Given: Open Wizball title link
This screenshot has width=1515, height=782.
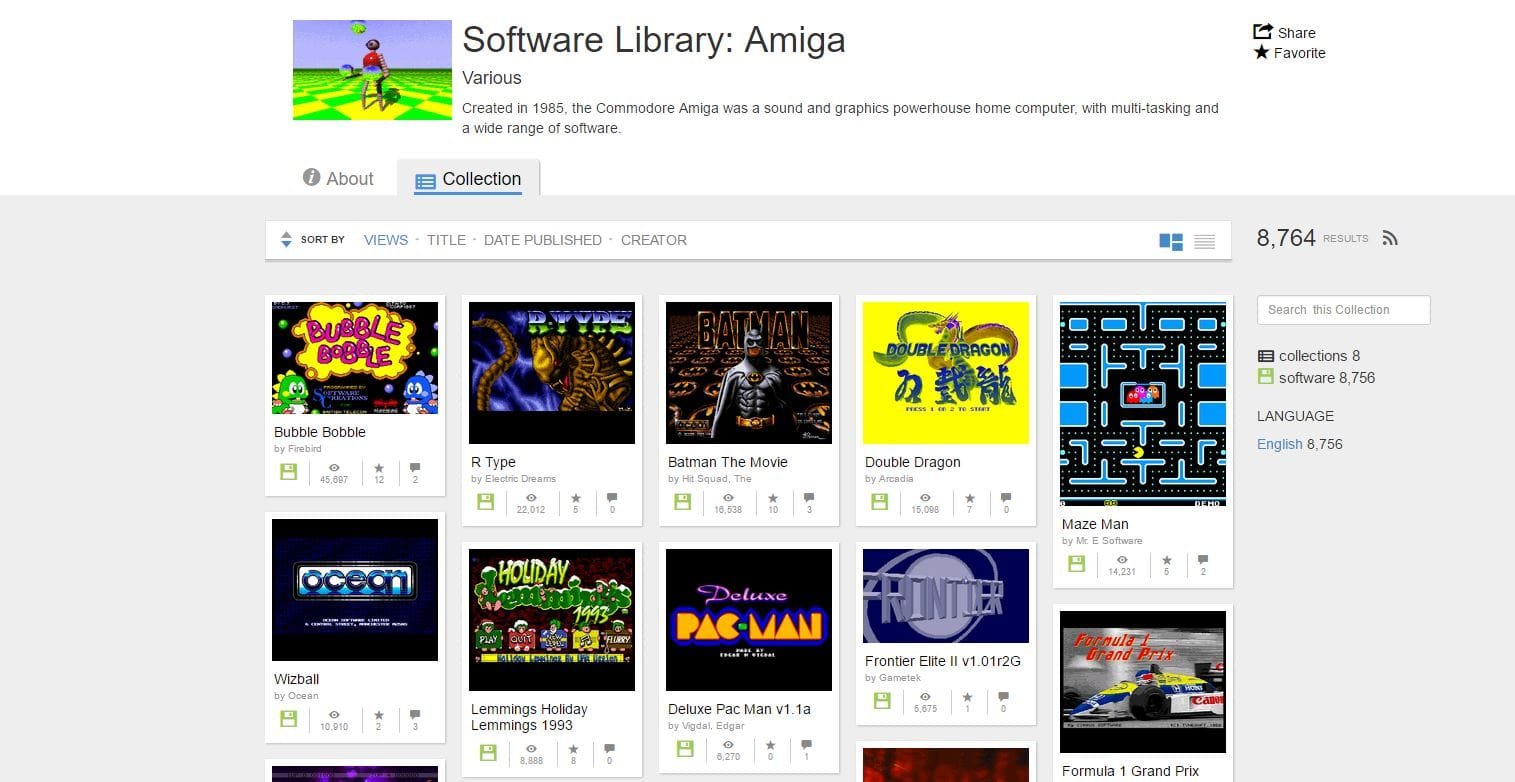Looking at the screenshot, I should (x=297, y=679).
